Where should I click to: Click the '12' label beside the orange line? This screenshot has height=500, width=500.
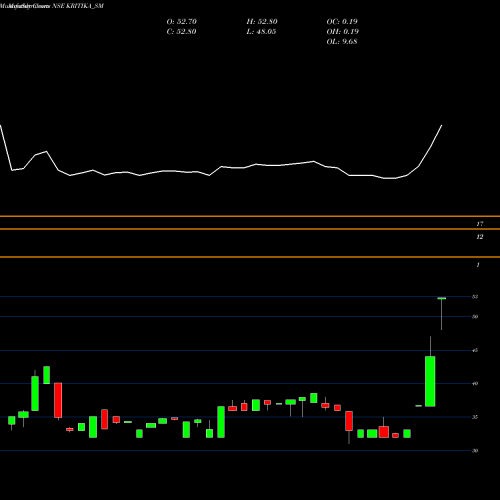click(x=480, y=237)
